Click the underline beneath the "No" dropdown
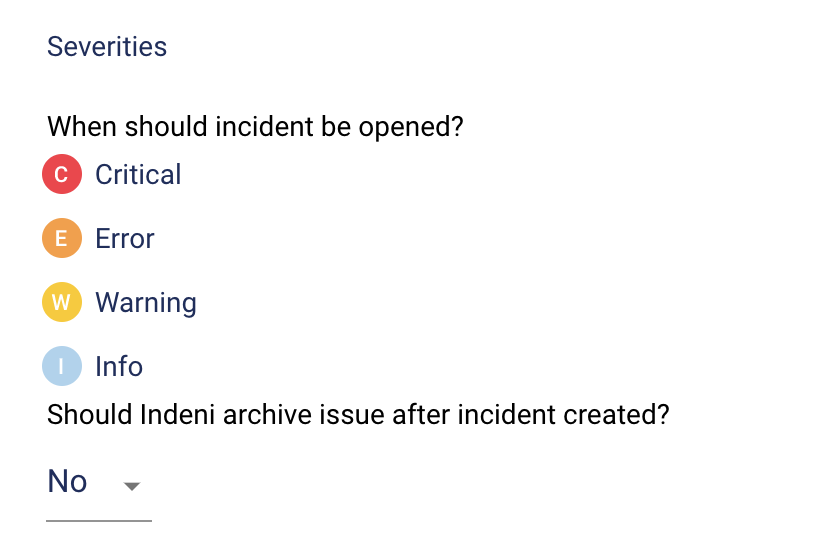Viewport: 820px width, 550px height. click(99, 520)
